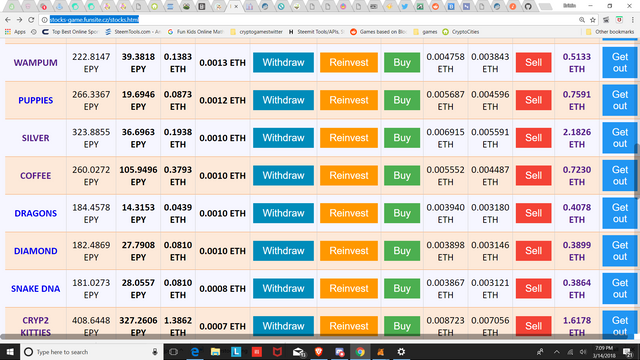Get out of DRAGONS stock

(x=620, y=213)
